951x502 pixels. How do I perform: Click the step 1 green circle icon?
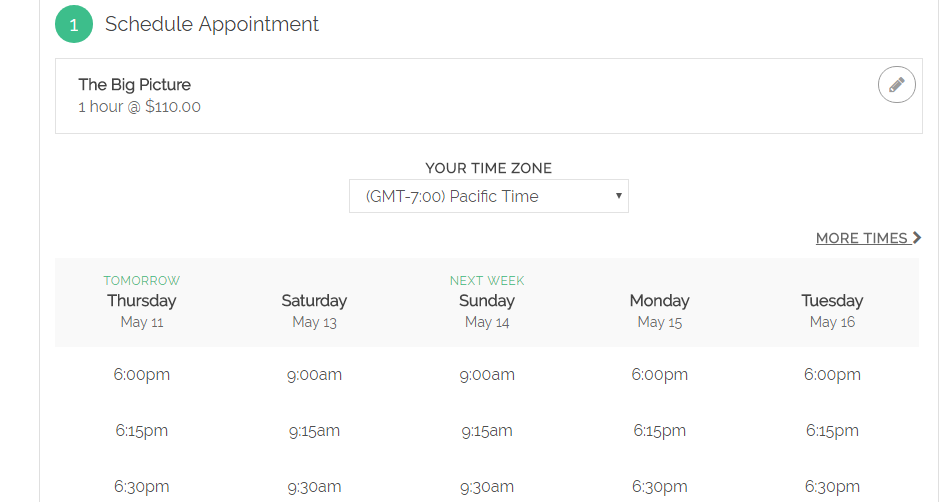(74, 24)
